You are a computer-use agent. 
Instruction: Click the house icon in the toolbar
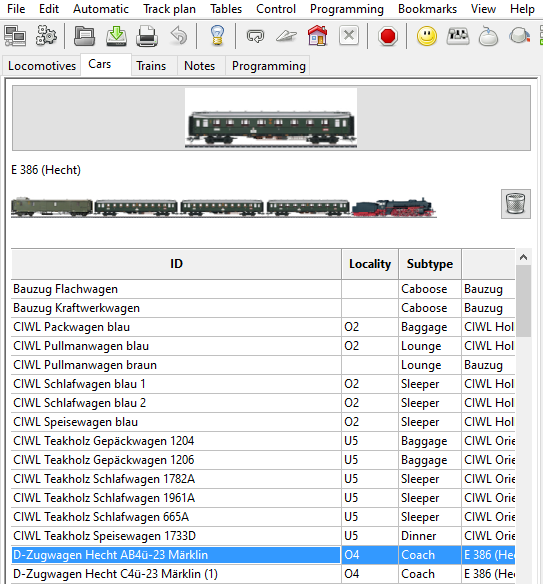(x=317, y=36)
